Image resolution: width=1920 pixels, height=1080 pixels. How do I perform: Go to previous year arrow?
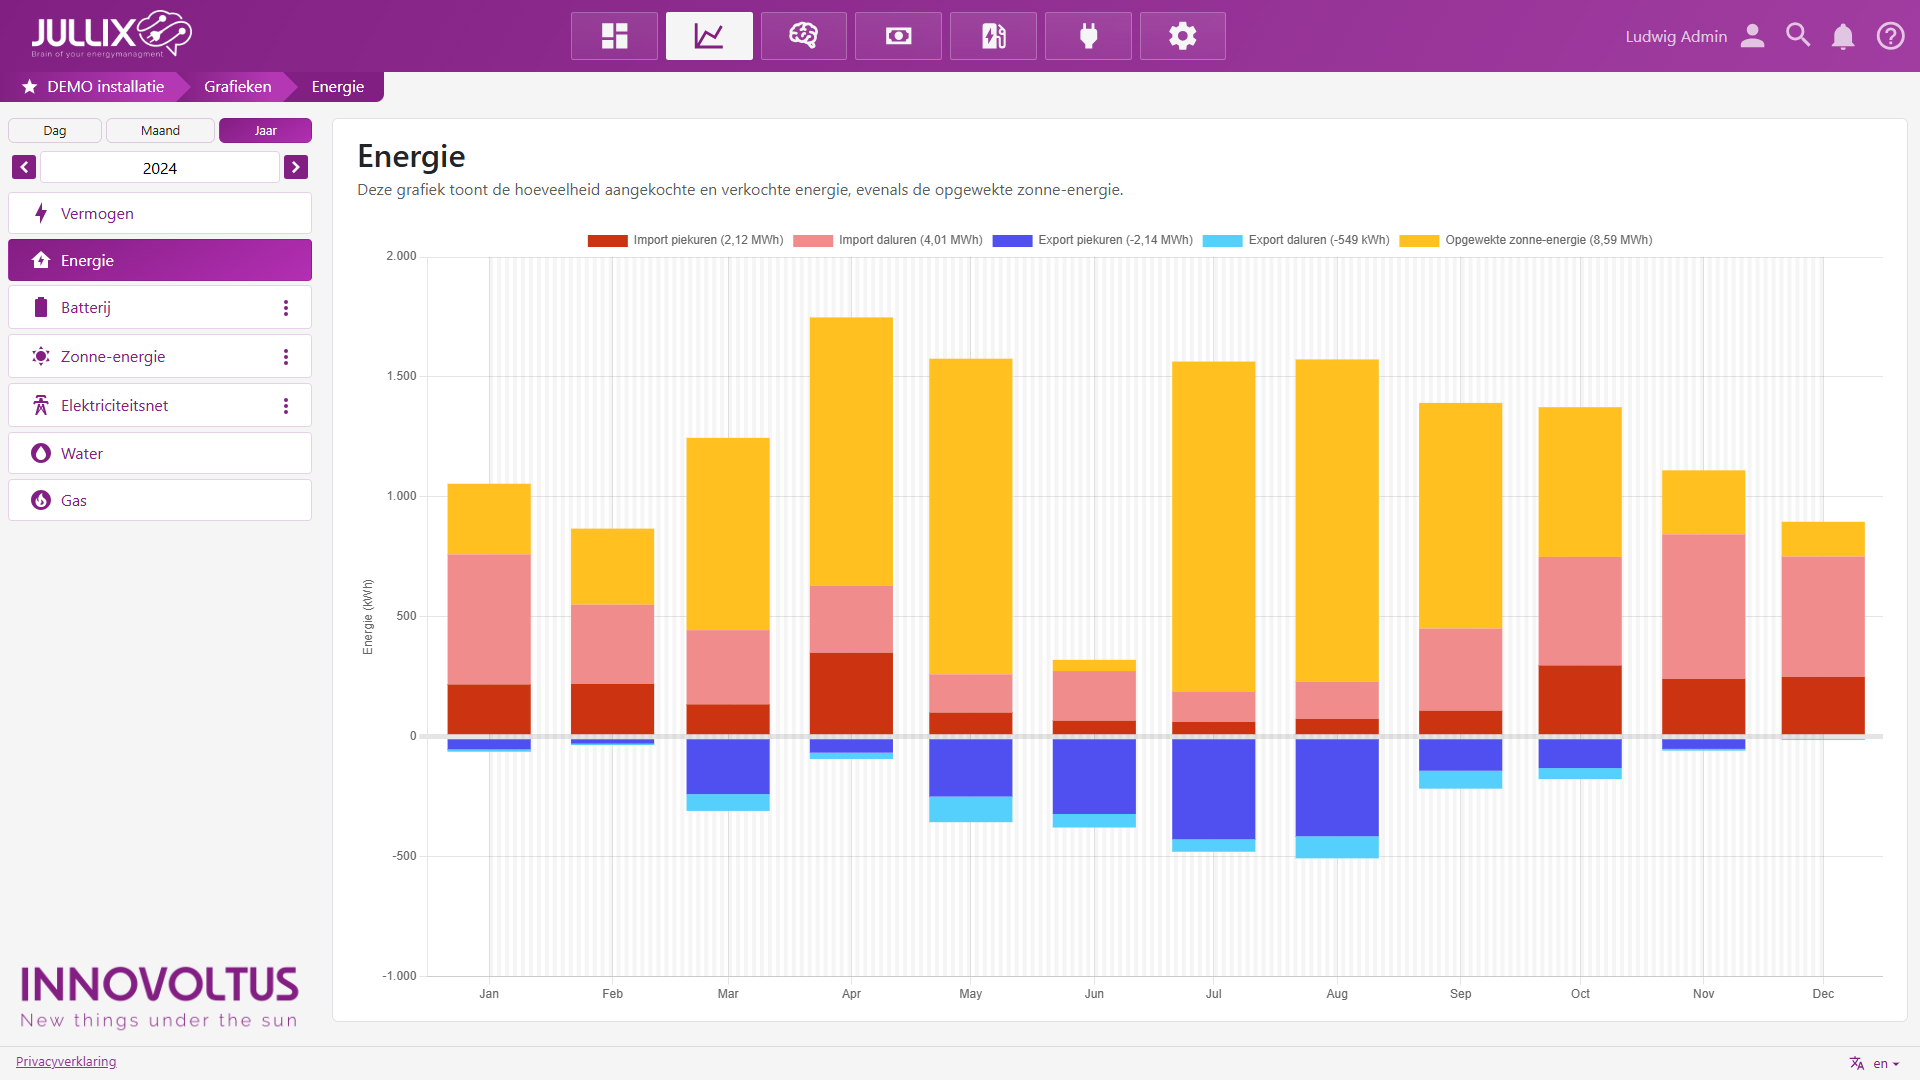tap(24, 167)
